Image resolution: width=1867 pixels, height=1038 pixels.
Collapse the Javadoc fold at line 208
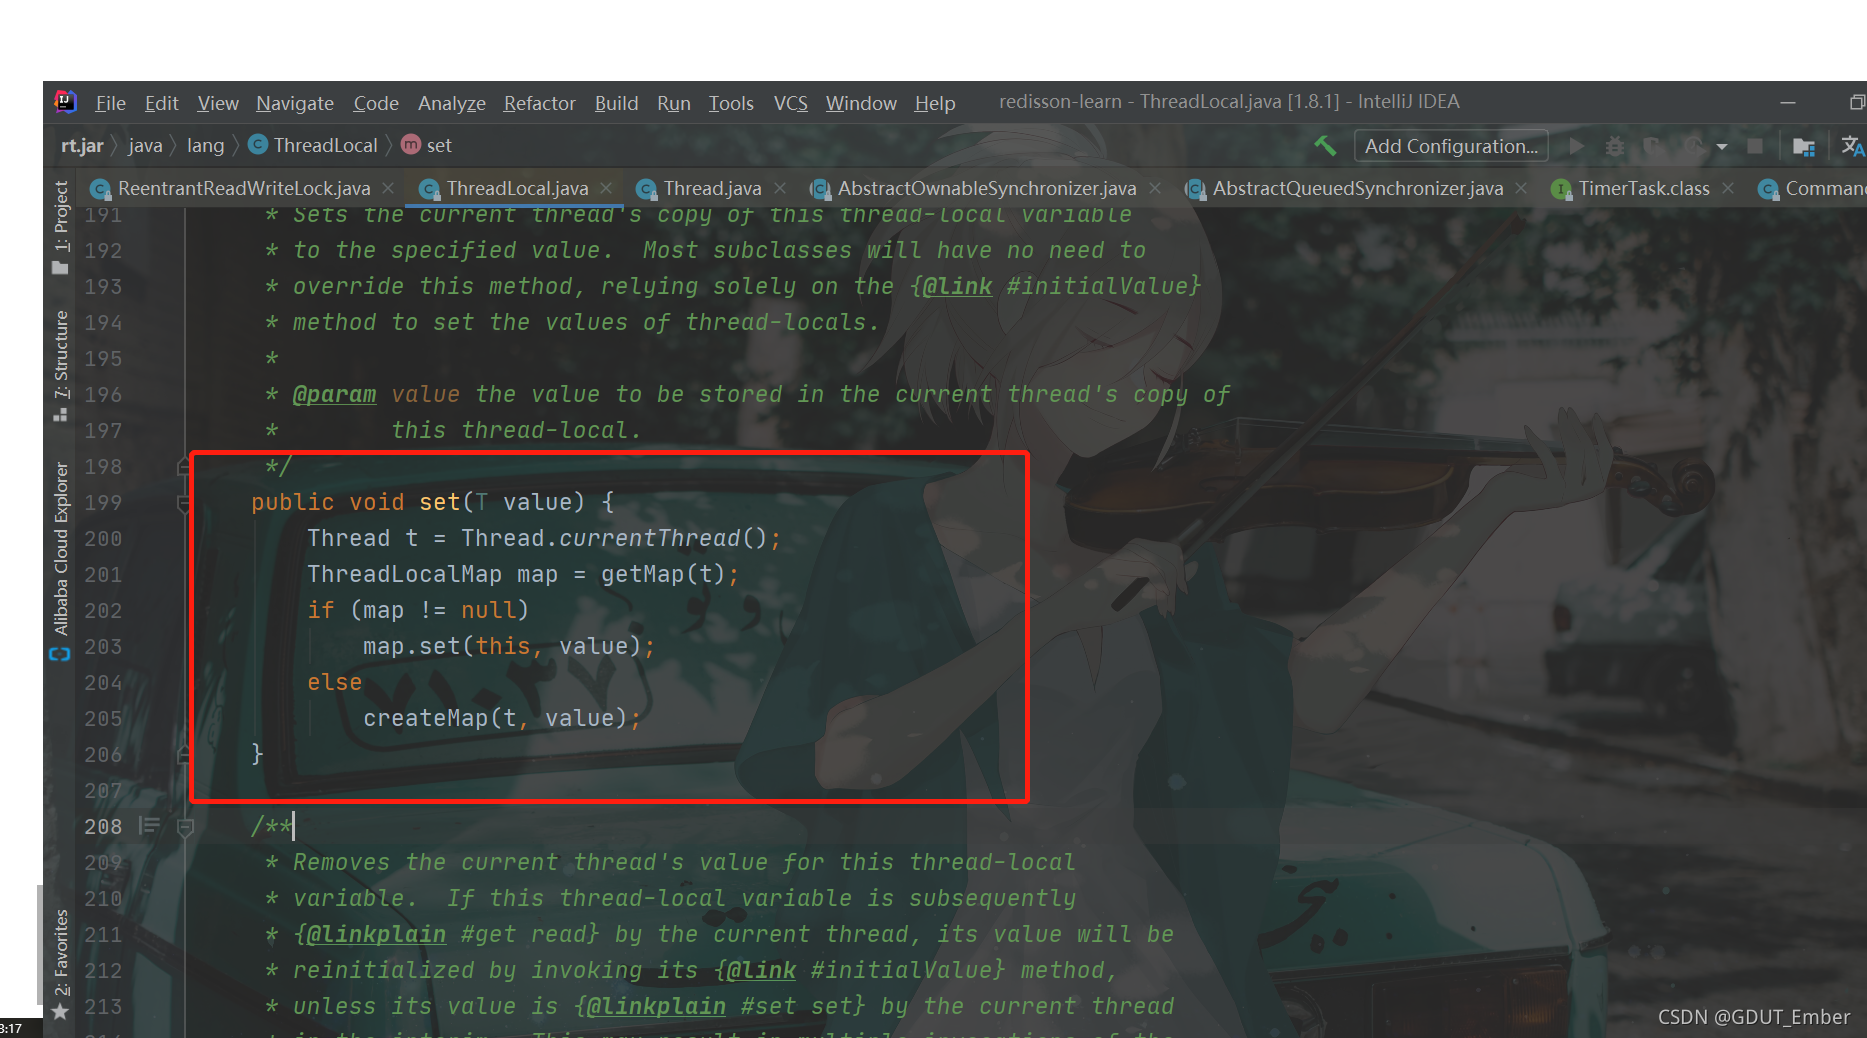click(x=184, y=827)
